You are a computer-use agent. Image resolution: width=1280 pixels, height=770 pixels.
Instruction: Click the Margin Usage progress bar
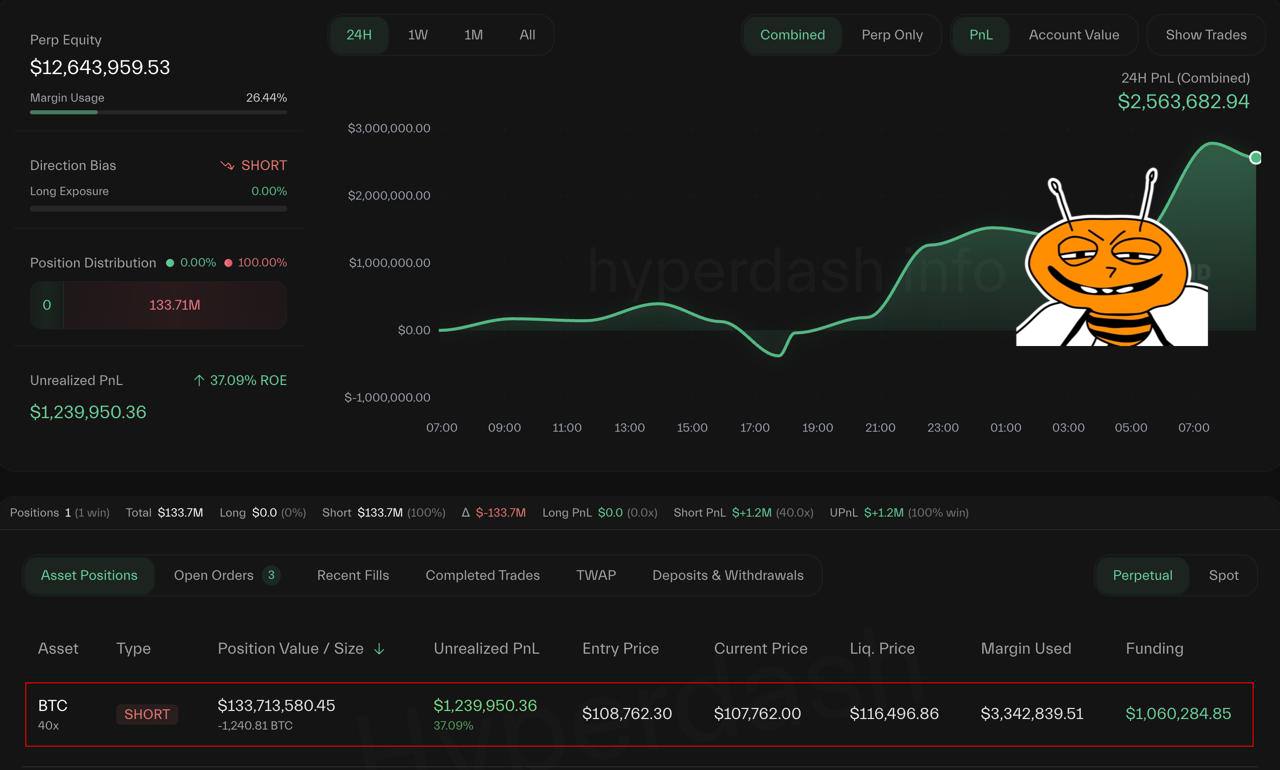(x=158, y=112)
